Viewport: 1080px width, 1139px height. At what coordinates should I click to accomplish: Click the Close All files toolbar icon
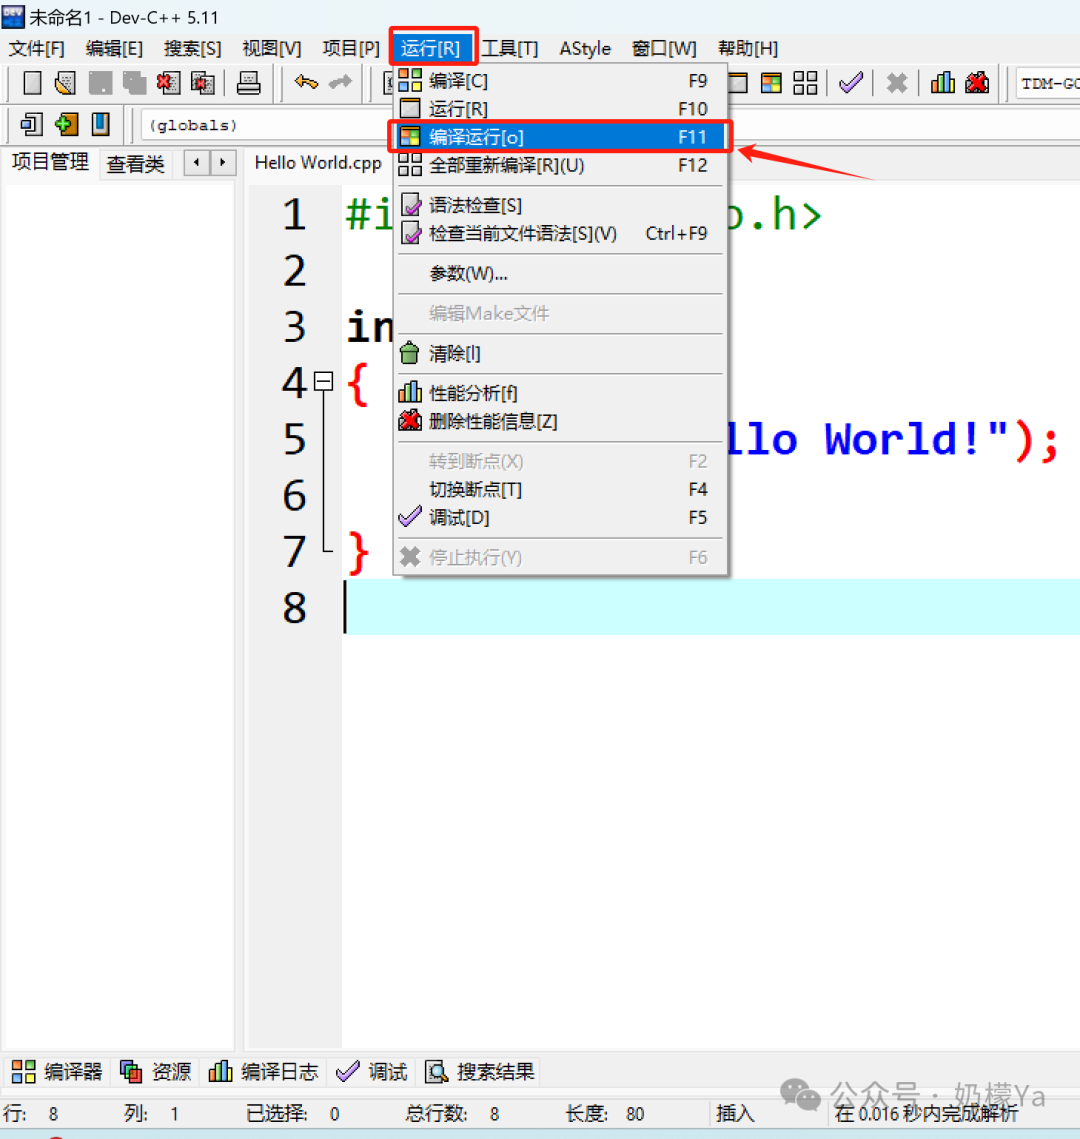pyautogui.click(x=202, y=83)
